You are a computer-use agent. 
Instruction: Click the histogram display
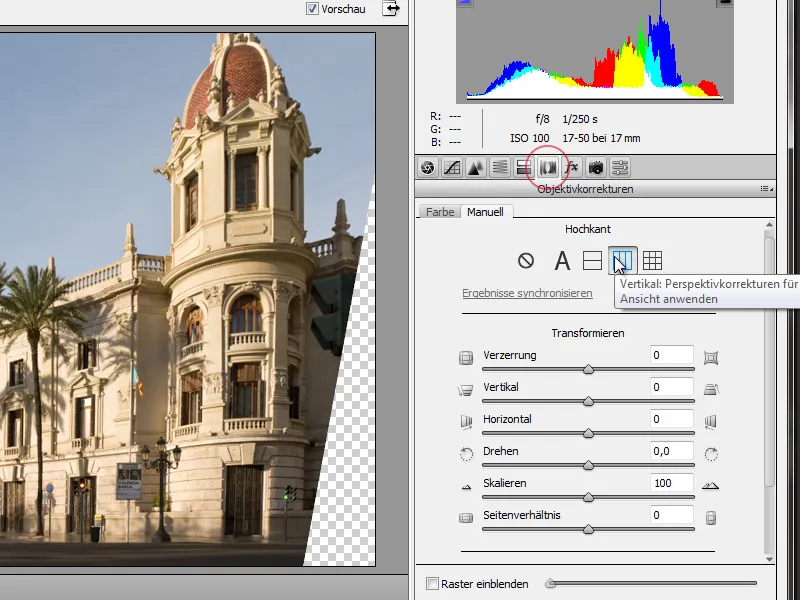point(594,50)
